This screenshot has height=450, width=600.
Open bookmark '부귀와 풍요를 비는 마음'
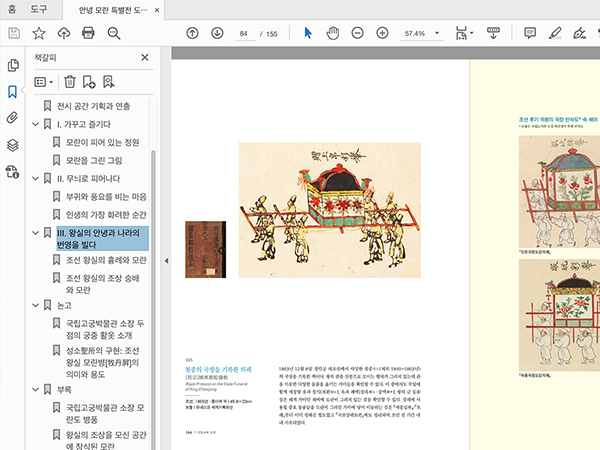point(106,197)
